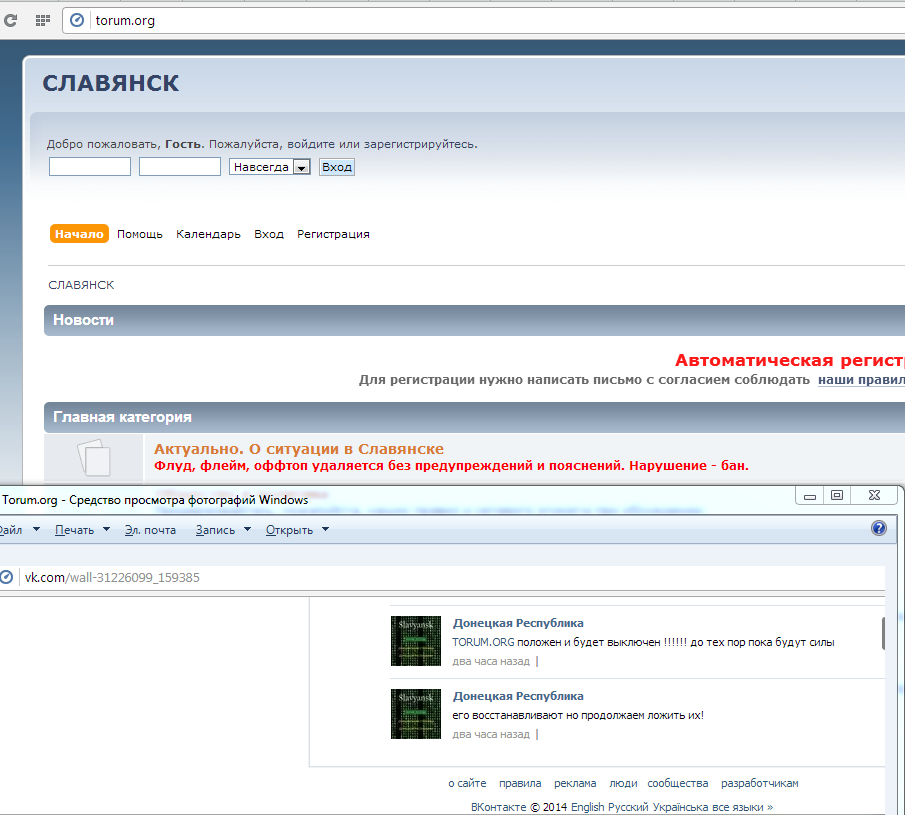Screen dimensions: 905x815
Task: Select the Начало navigation tab
Action: pos(79,234)
